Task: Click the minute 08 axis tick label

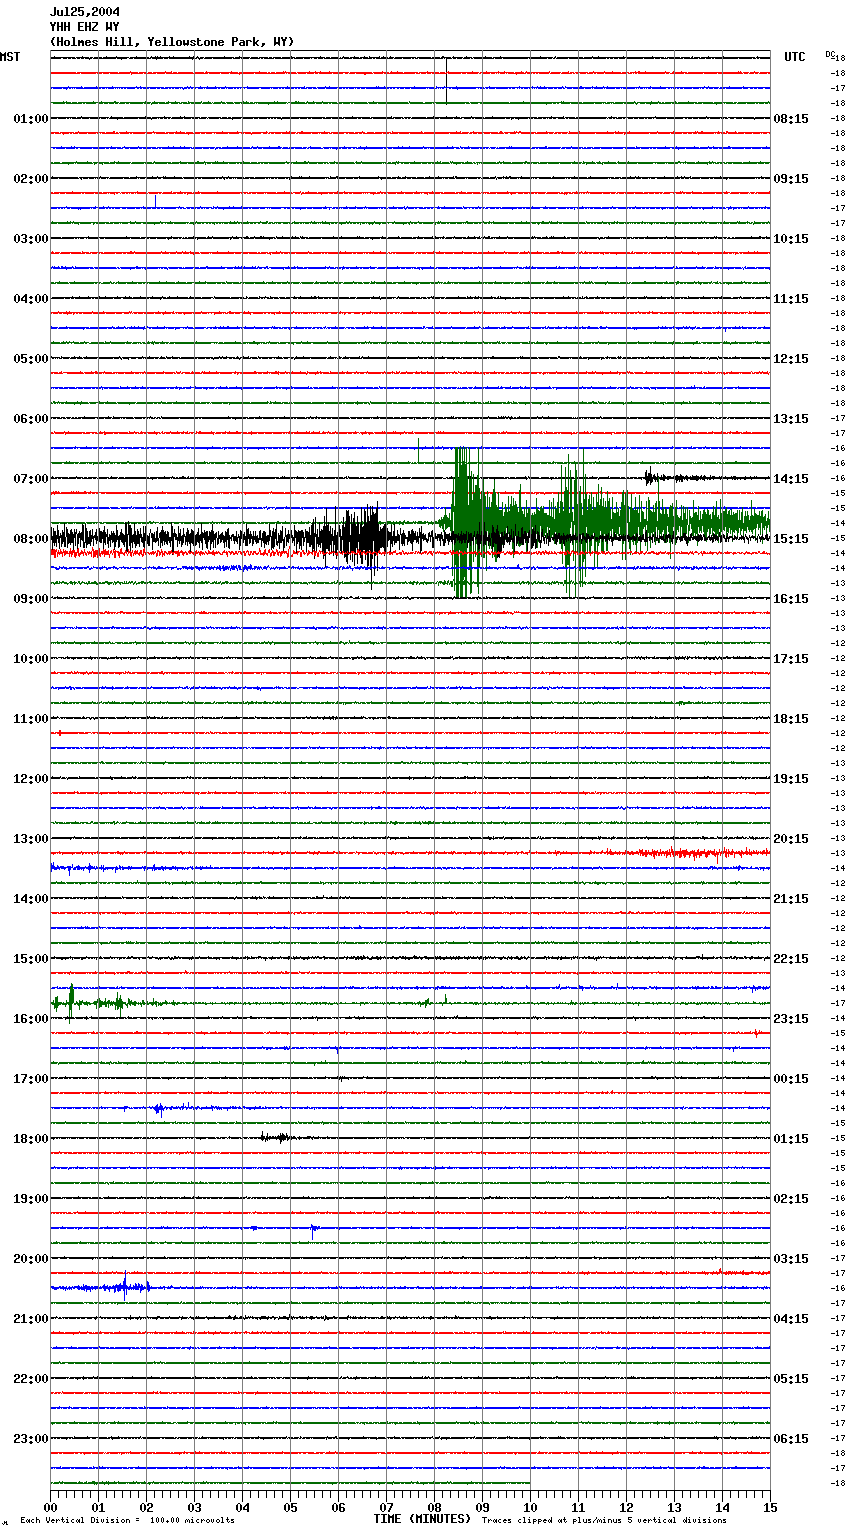Action: click(434, 1507)
